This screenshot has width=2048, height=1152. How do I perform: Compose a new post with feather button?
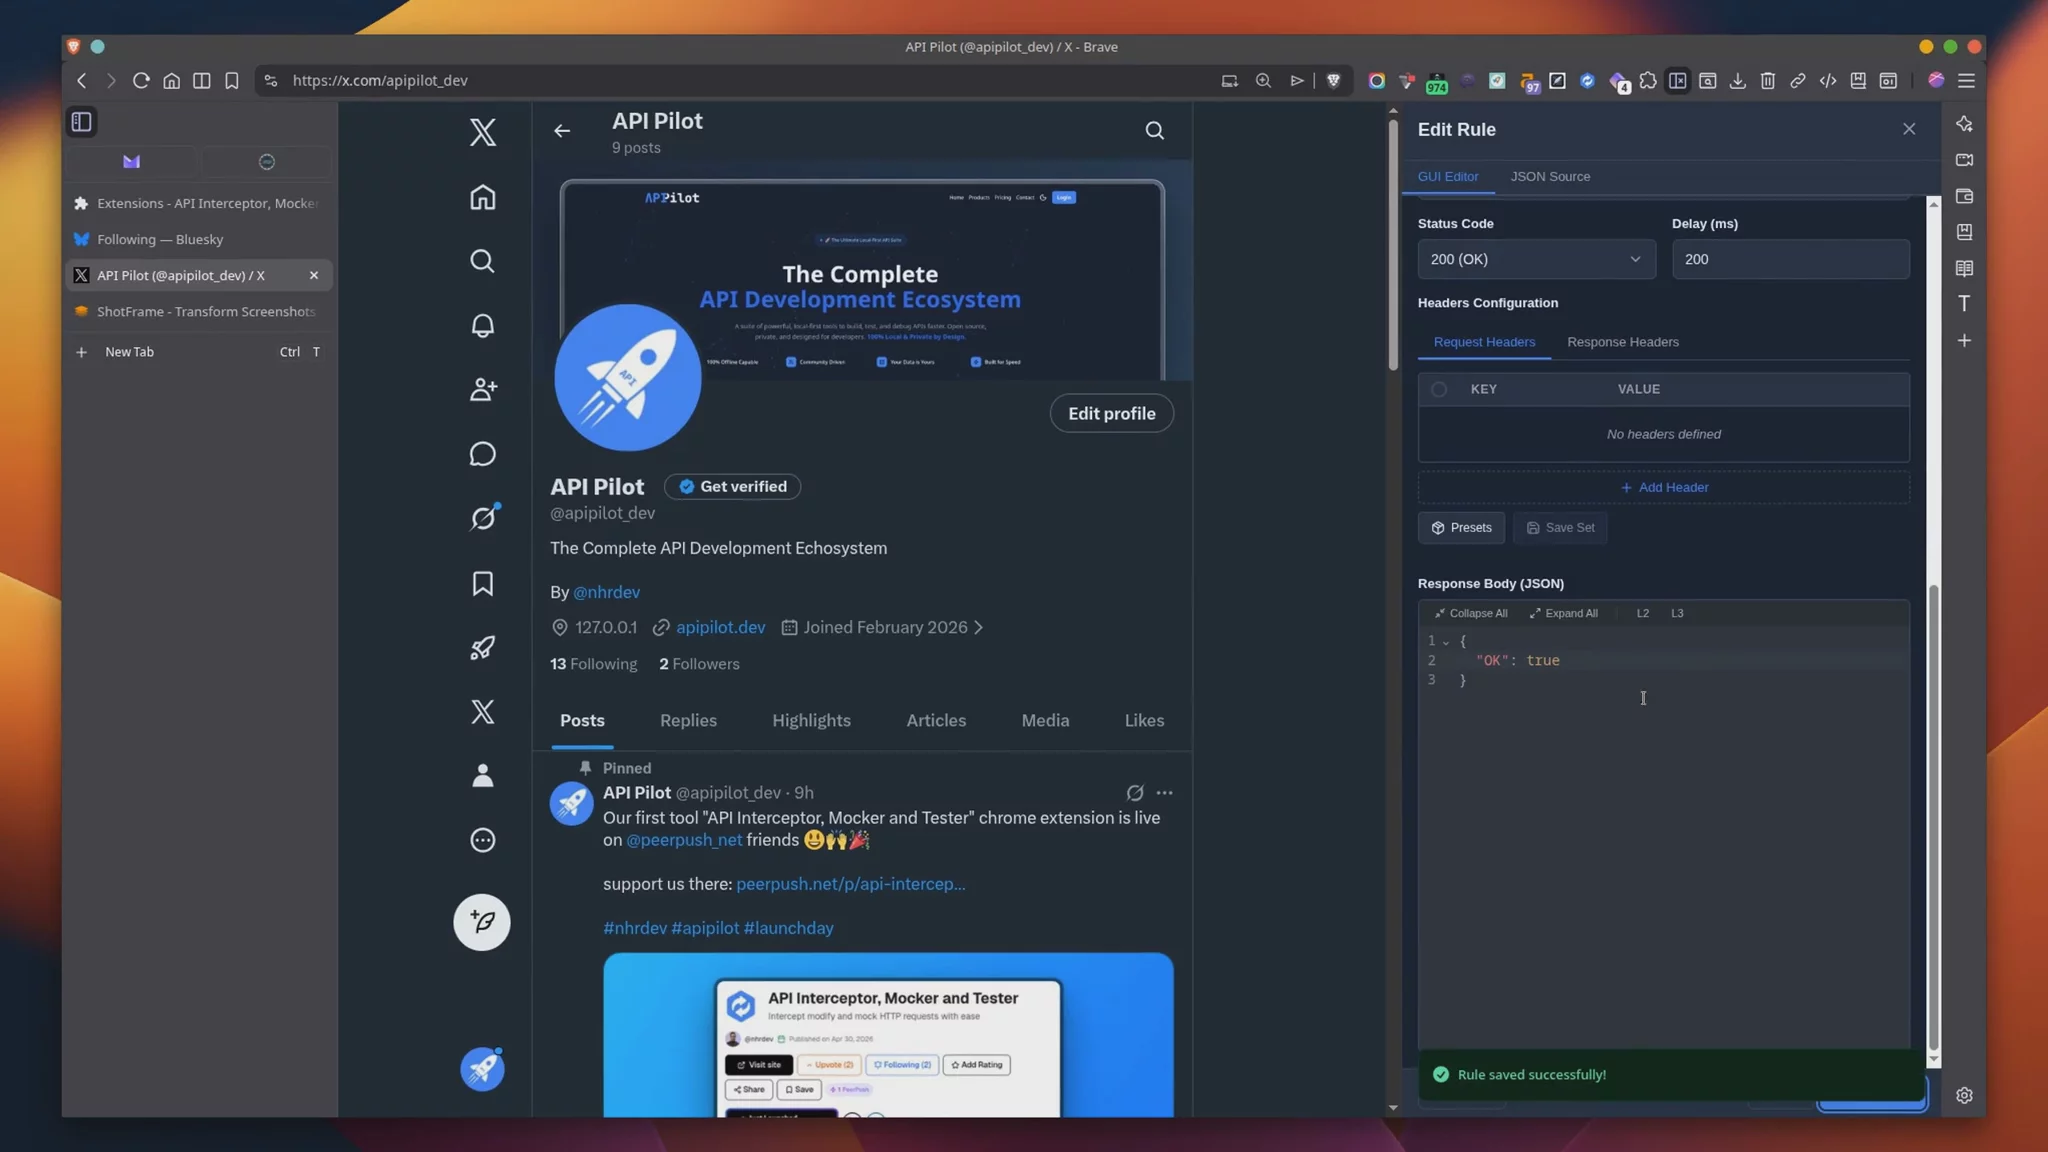click(x=482, y=922)
